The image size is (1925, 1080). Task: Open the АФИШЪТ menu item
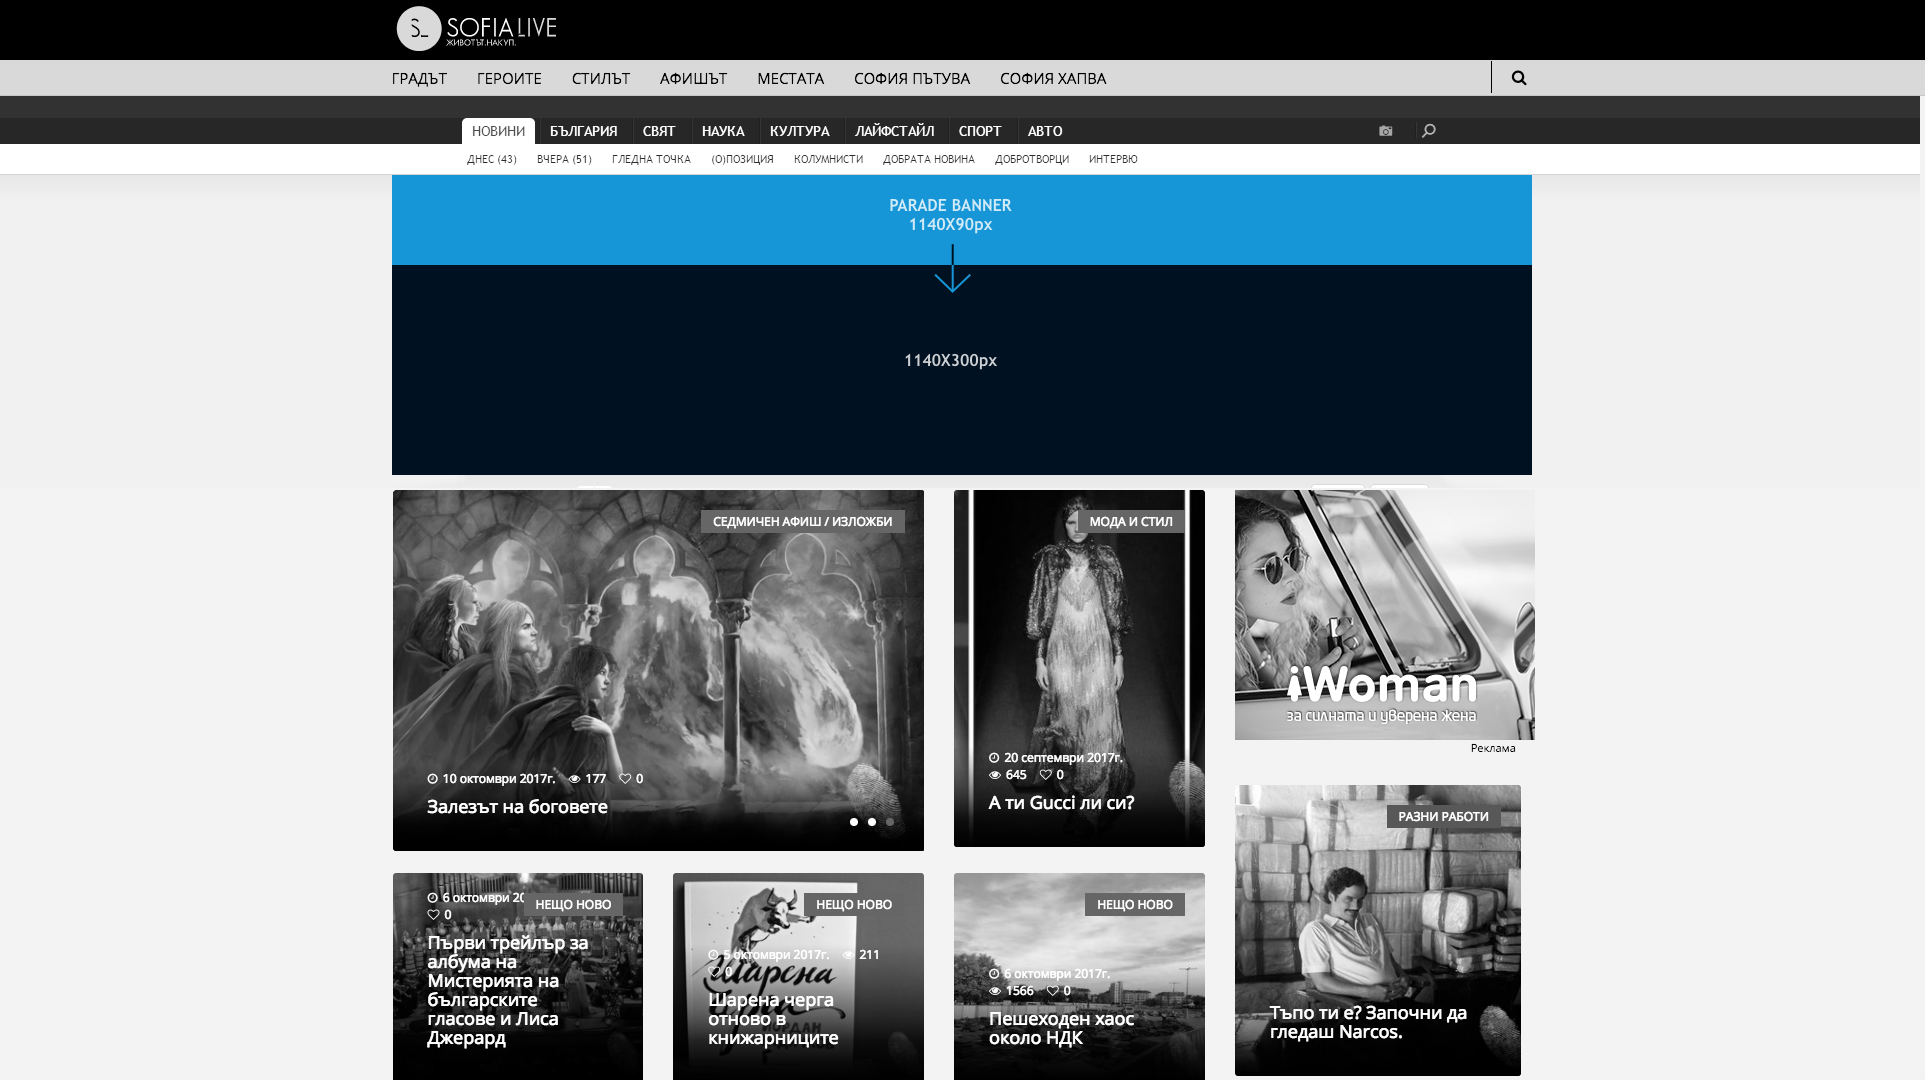click(693, 78)
